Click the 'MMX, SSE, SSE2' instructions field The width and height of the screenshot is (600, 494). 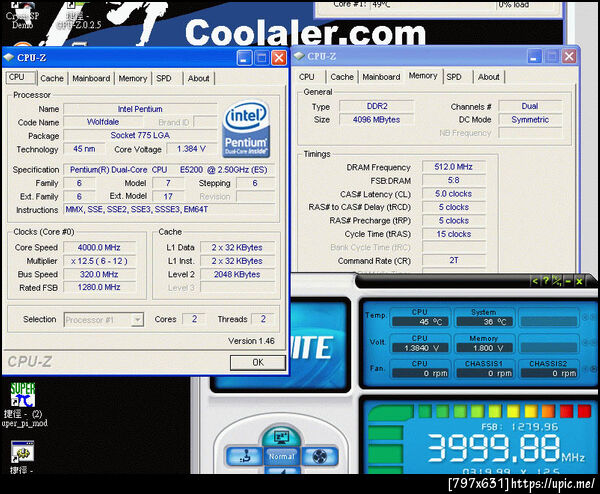[x=169, y=209]
